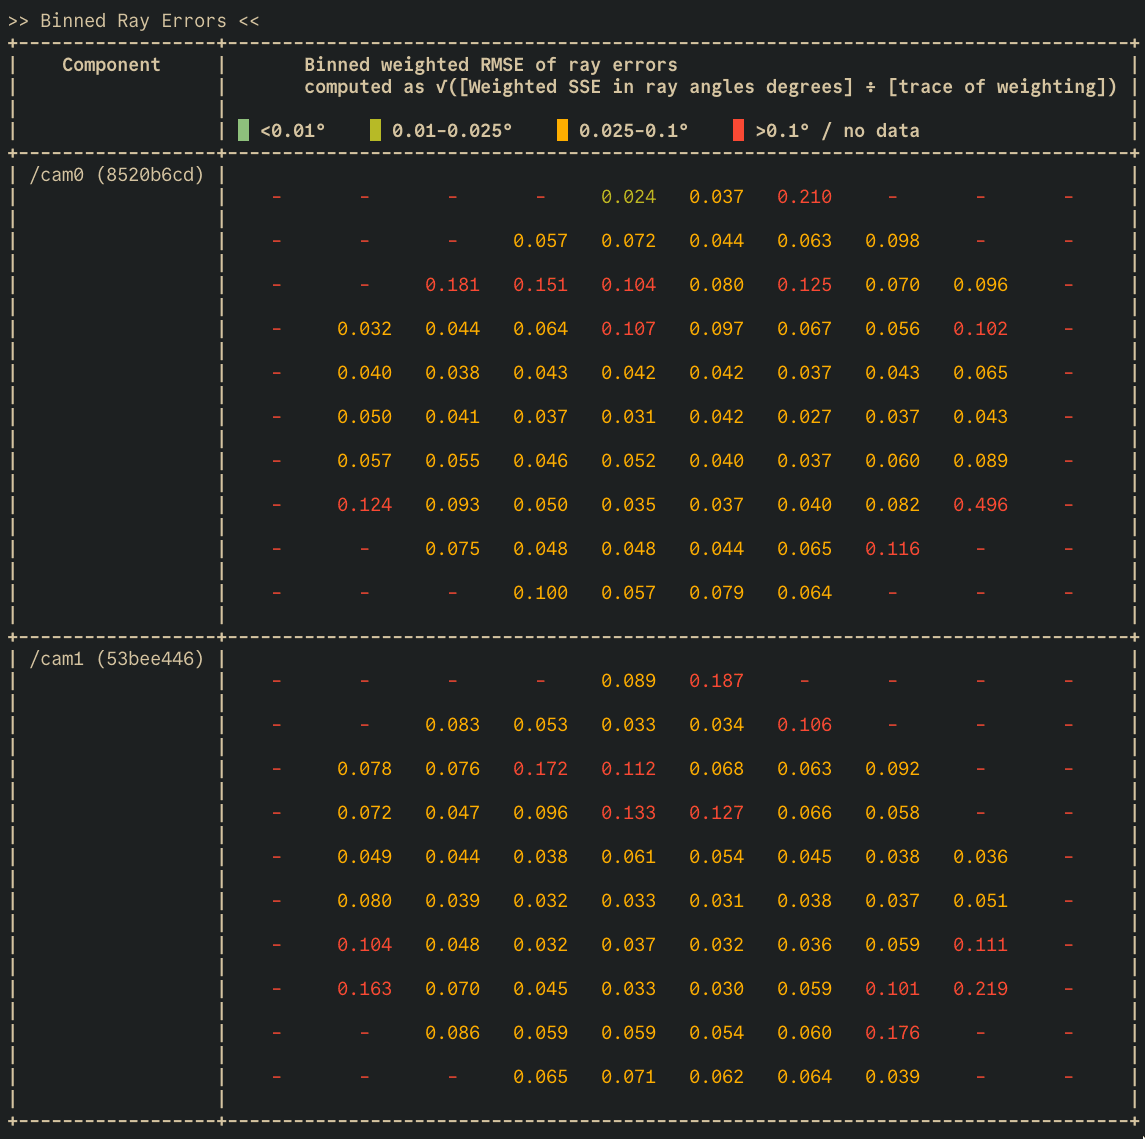Click the value 0.071
The height and width of the screenshot is (1139, 1145).
tap(629, 1077)
